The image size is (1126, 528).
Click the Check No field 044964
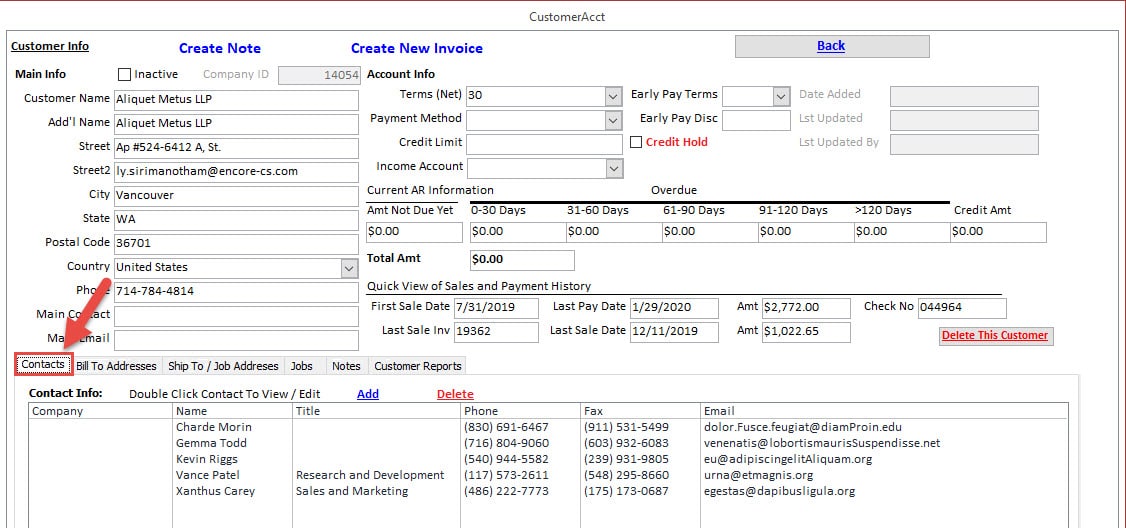[962, 308]
